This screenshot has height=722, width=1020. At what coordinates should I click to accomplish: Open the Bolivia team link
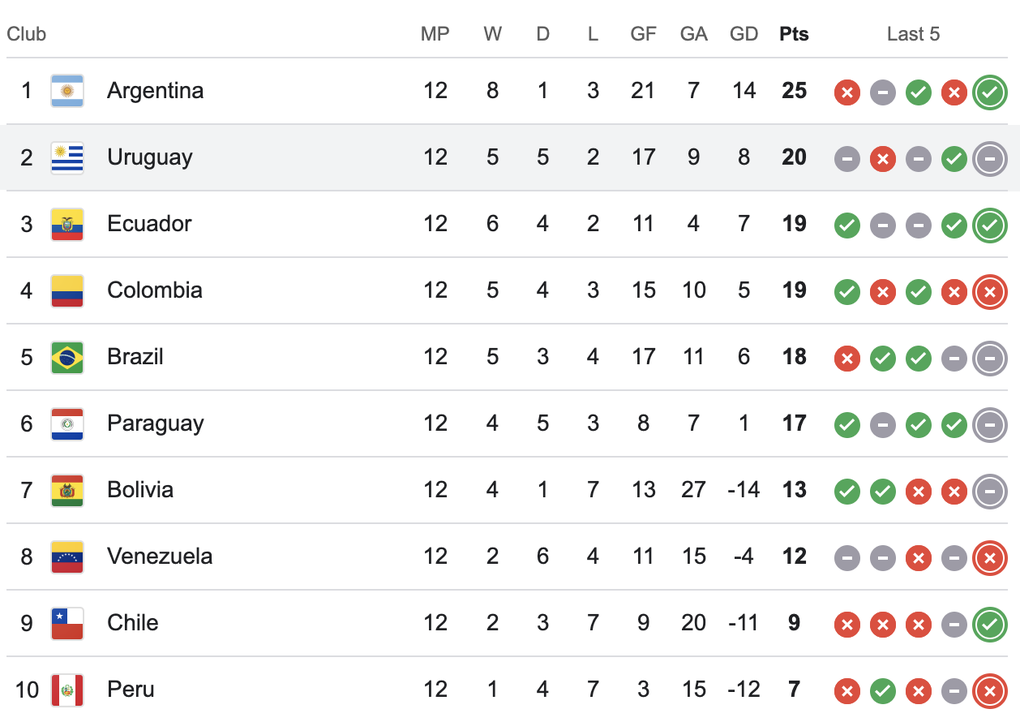140,489
